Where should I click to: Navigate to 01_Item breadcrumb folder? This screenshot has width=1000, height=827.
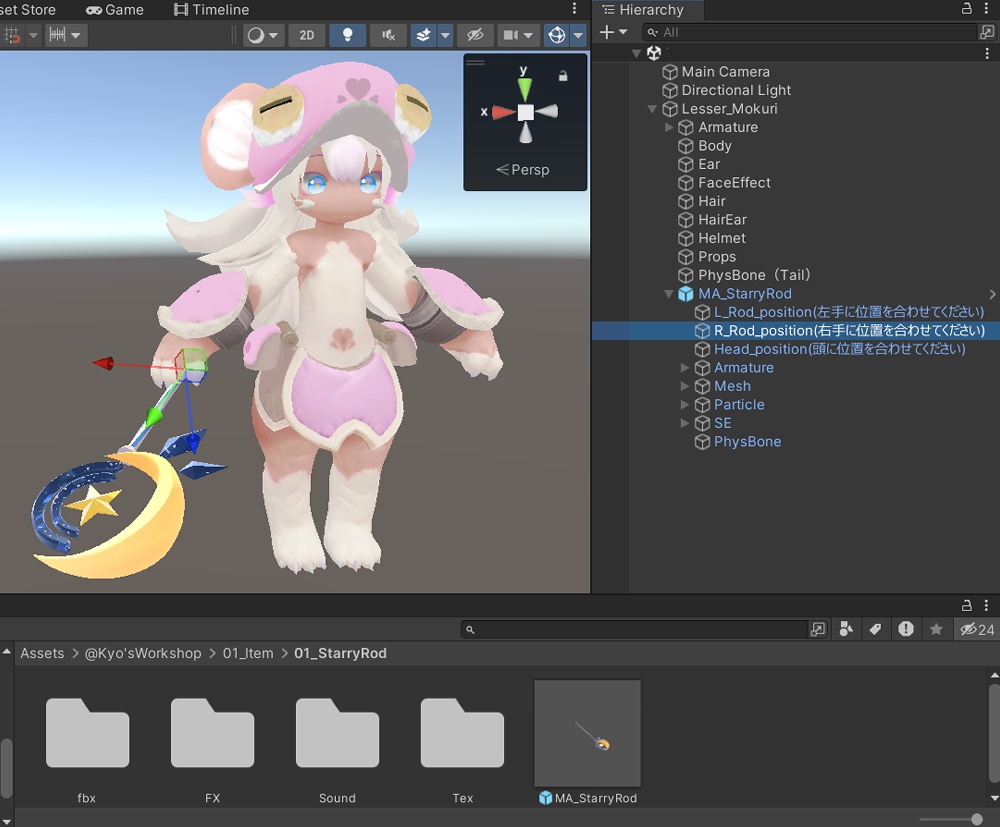pos(248,653)
